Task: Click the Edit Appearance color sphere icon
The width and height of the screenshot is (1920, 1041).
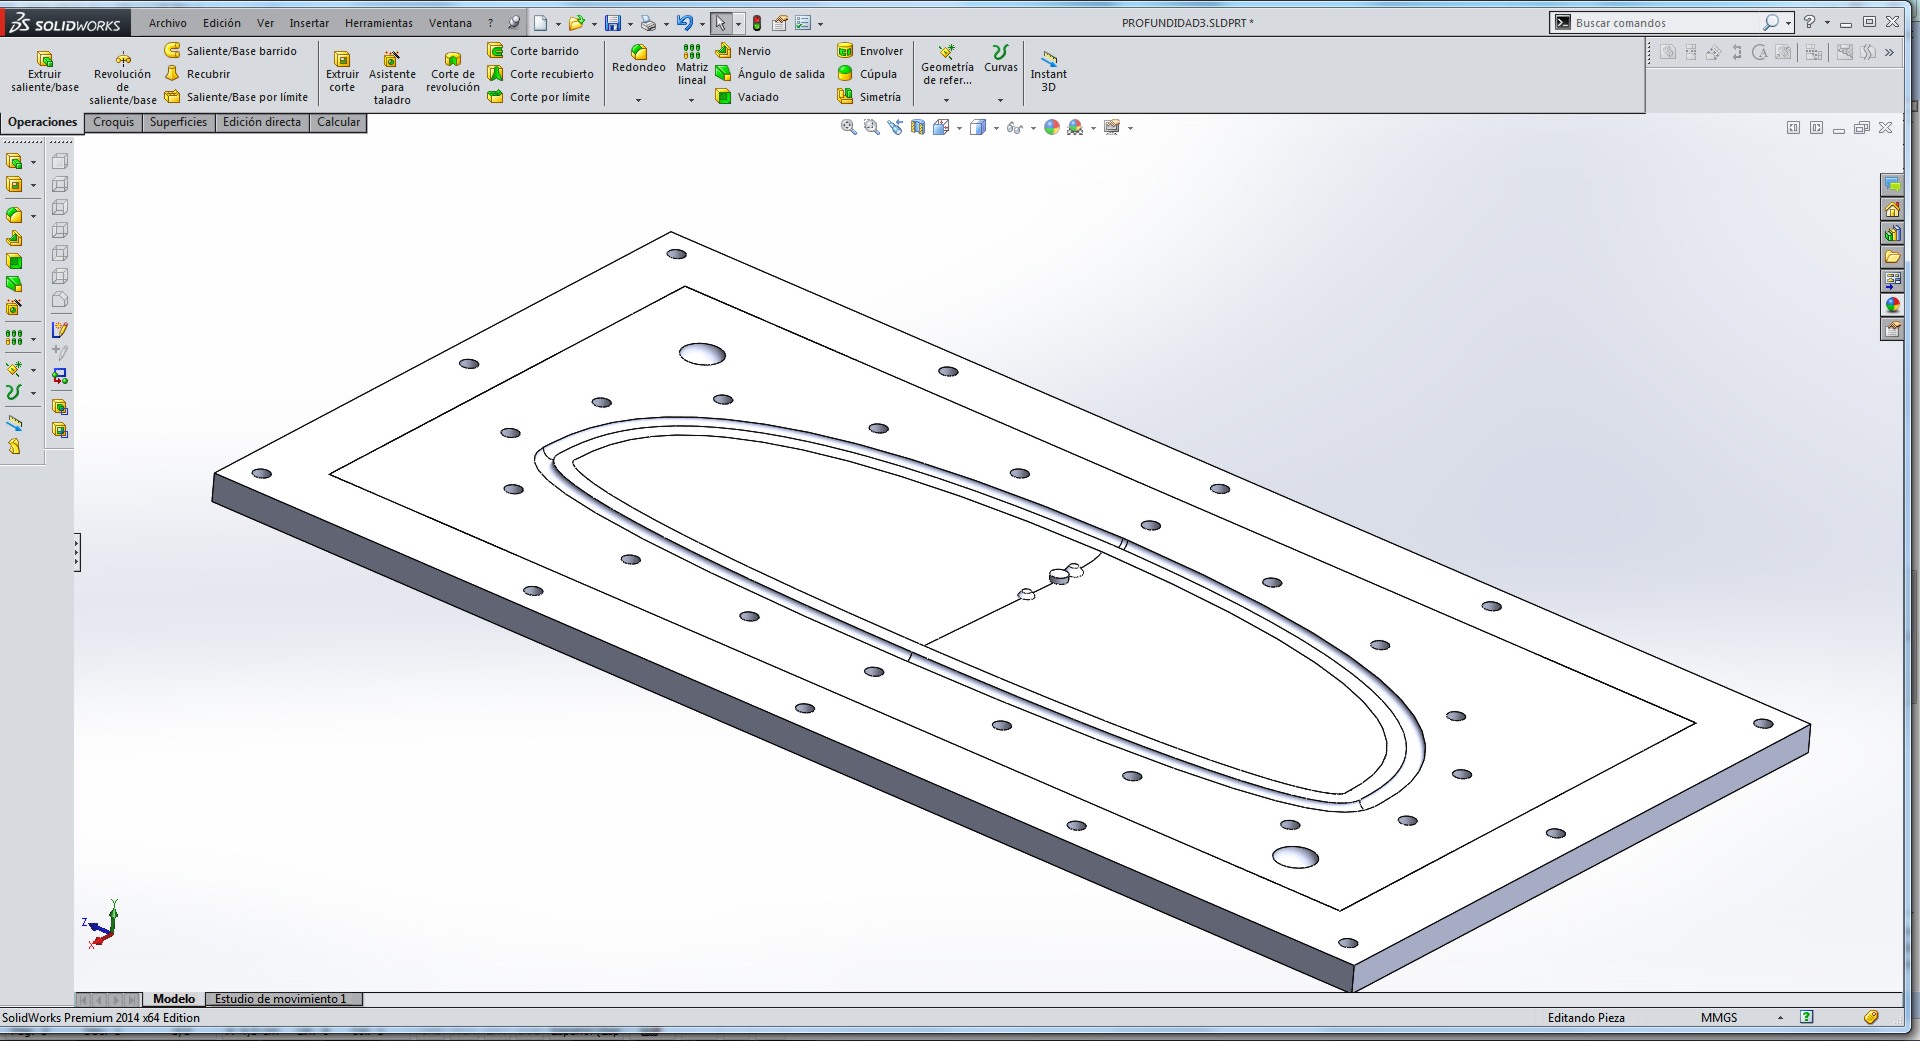Action: click(x=1051, y=128)
